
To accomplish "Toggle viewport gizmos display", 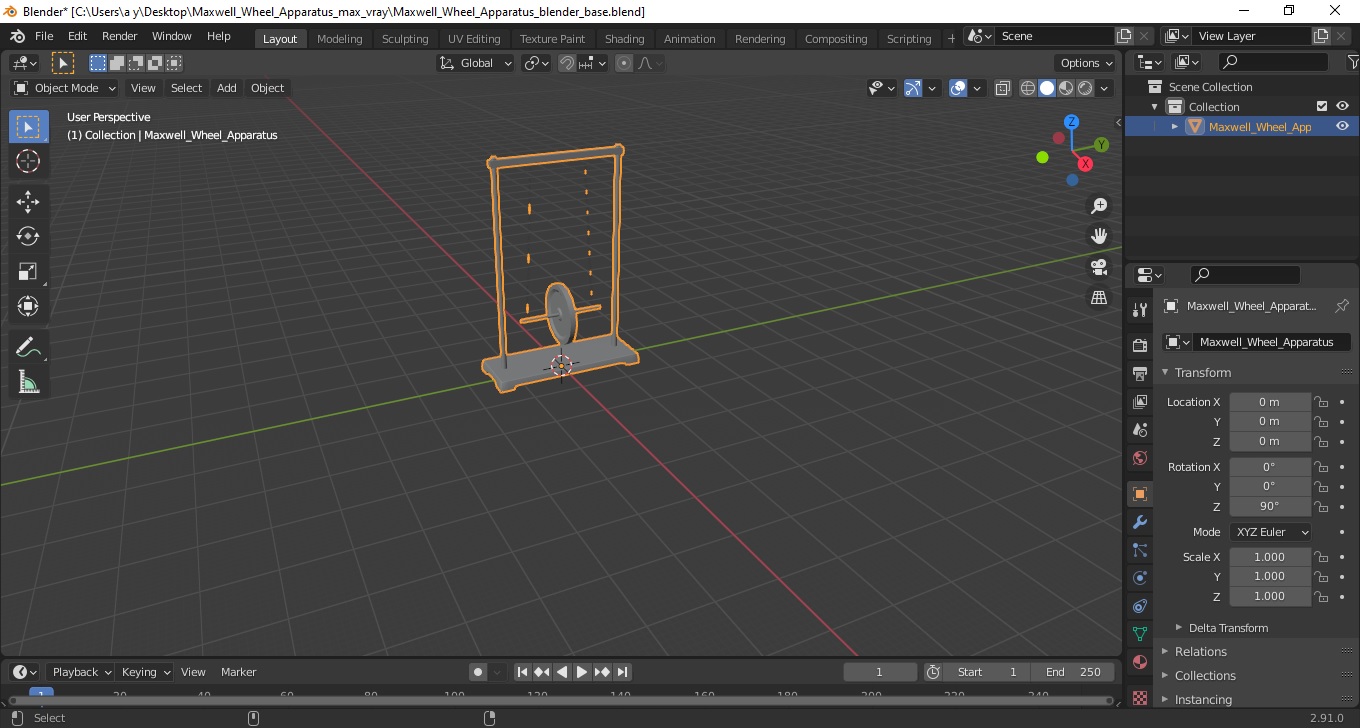I will click(x=913, y=88).
